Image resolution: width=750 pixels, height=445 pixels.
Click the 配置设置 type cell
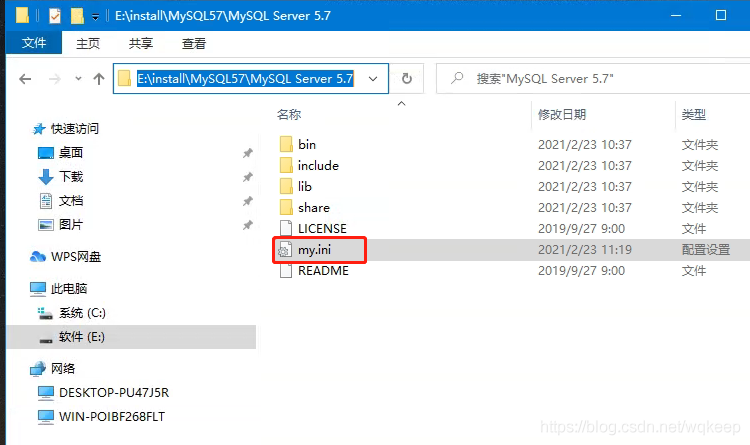coord(706,250)
